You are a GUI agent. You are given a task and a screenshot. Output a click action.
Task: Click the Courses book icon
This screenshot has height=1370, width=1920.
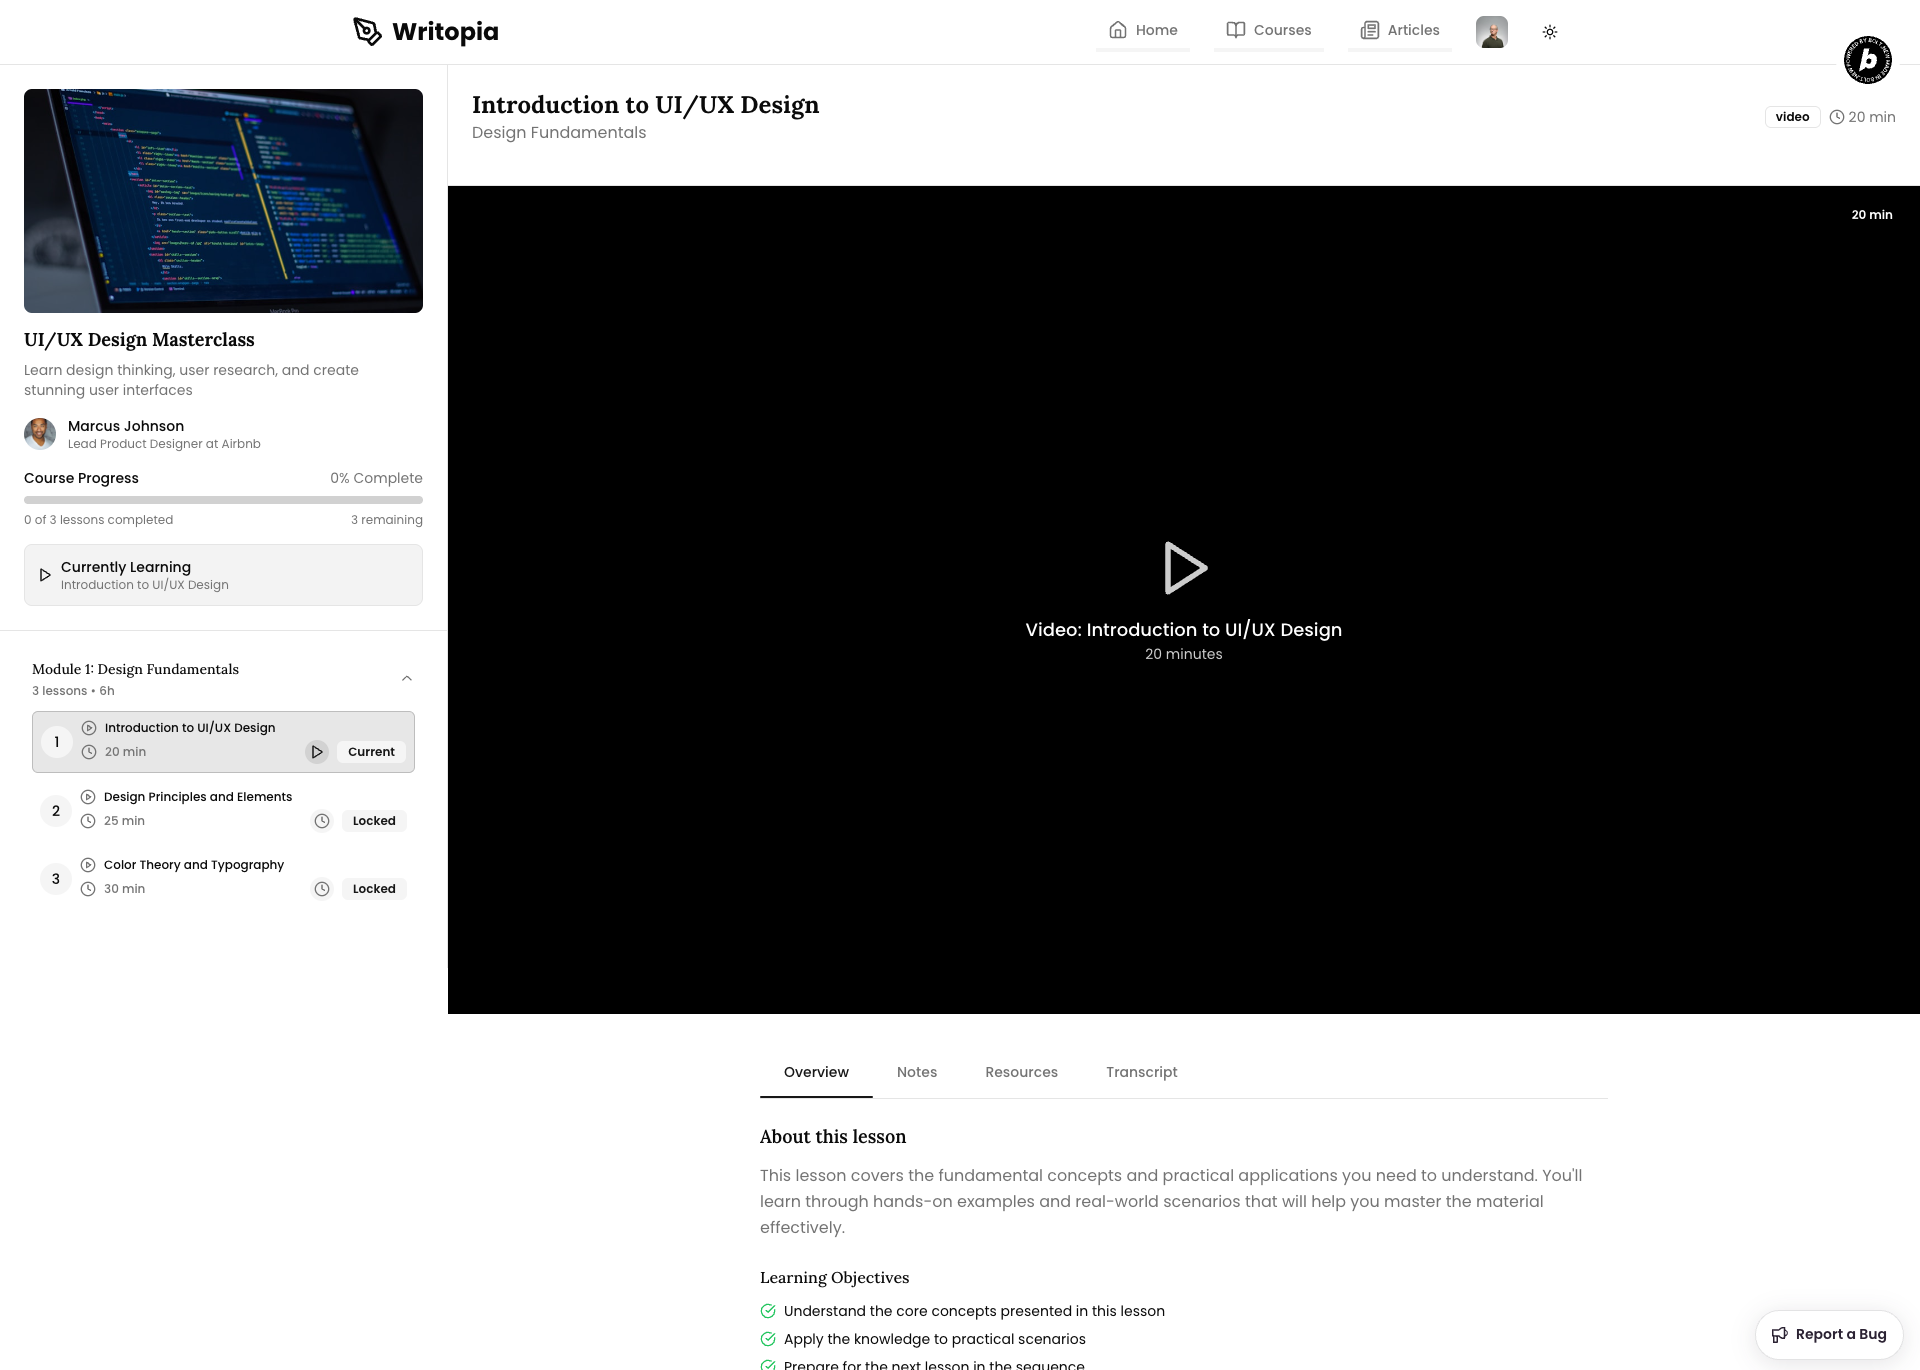pos(1236,30)
